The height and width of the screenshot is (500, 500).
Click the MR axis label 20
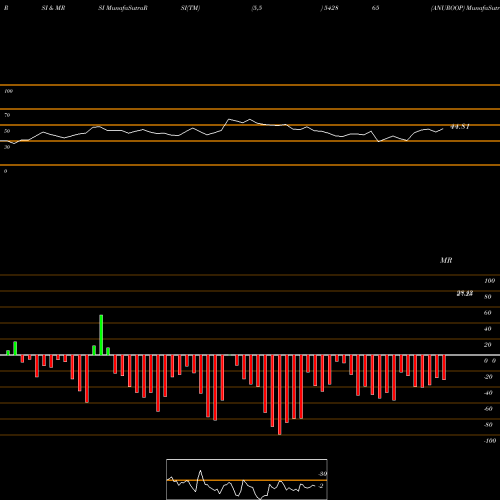(488, 345)
